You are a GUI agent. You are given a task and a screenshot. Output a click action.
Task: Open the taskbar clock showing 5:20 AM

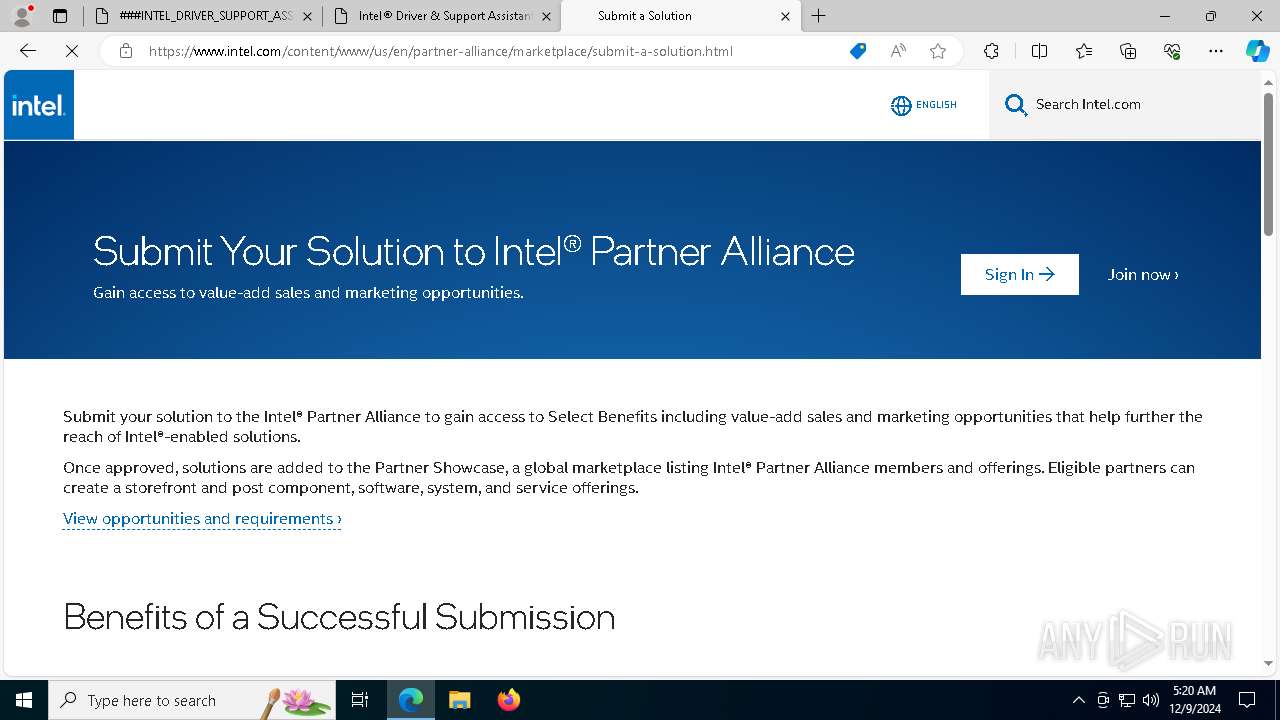point(1196,700)
